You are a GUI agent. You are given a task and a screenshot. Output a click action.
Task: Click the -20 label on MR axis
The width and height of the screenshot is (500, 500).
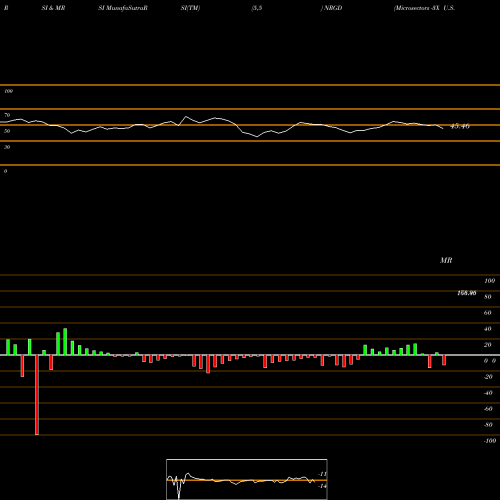pos(488,377)
